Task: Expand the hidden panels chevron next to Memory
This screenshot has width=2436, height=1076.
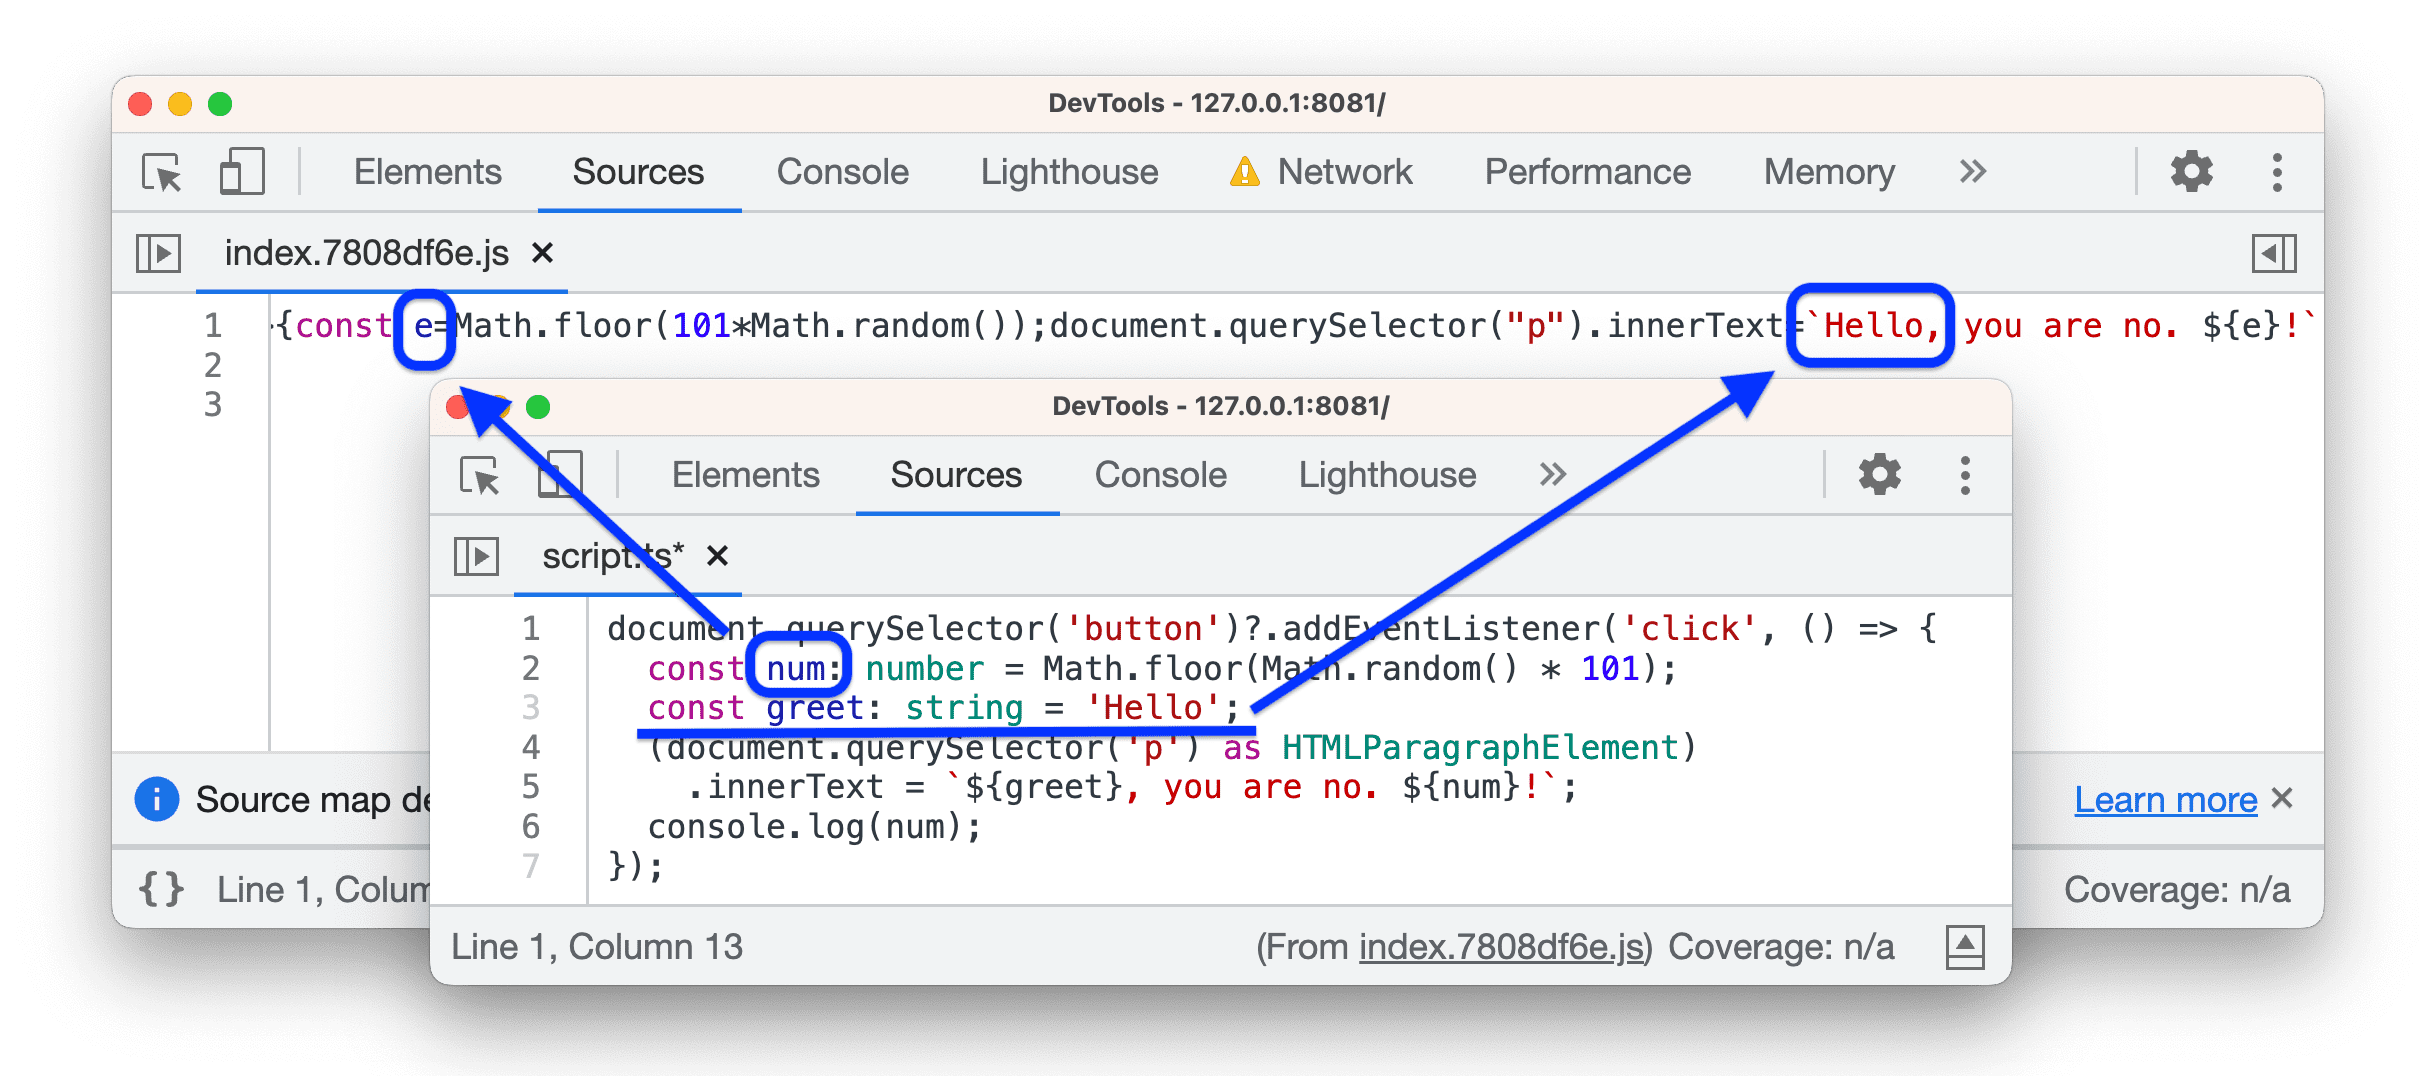Action: coord(1972,171)
